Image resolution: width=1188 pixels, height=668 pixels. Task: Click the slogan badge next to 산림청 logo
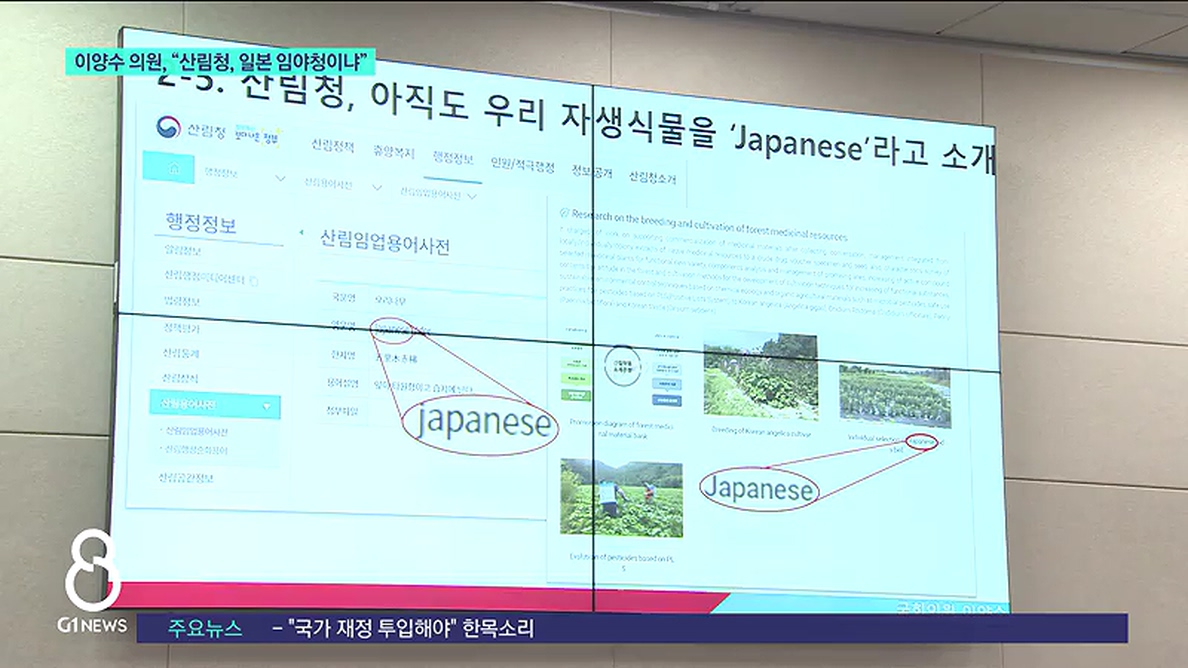coord(256,134)
